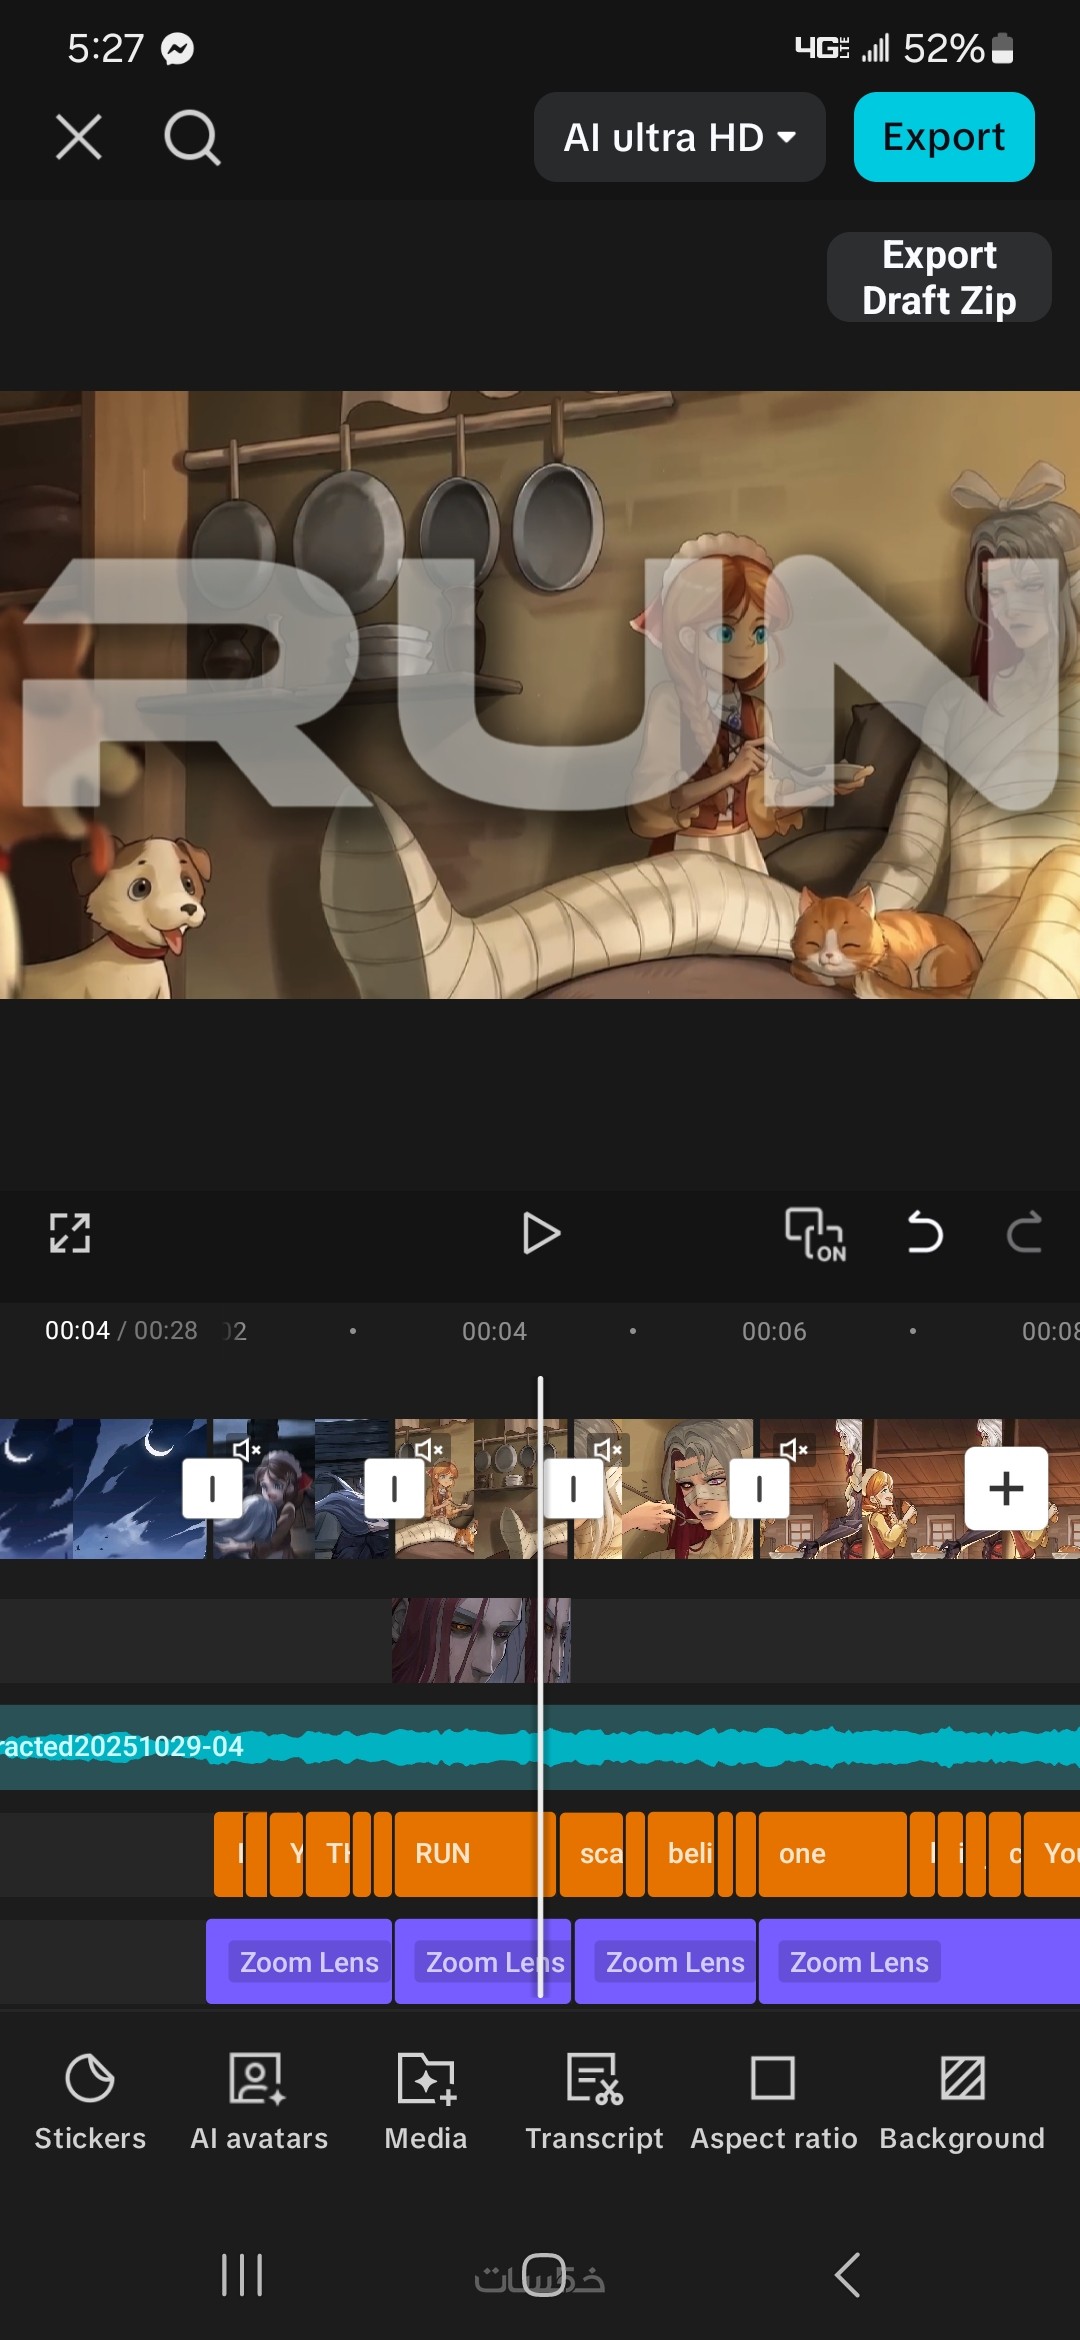Select the 'beli' text clip
Viewport: 1080px width, 2340px height.
(x=681, y=1854)
